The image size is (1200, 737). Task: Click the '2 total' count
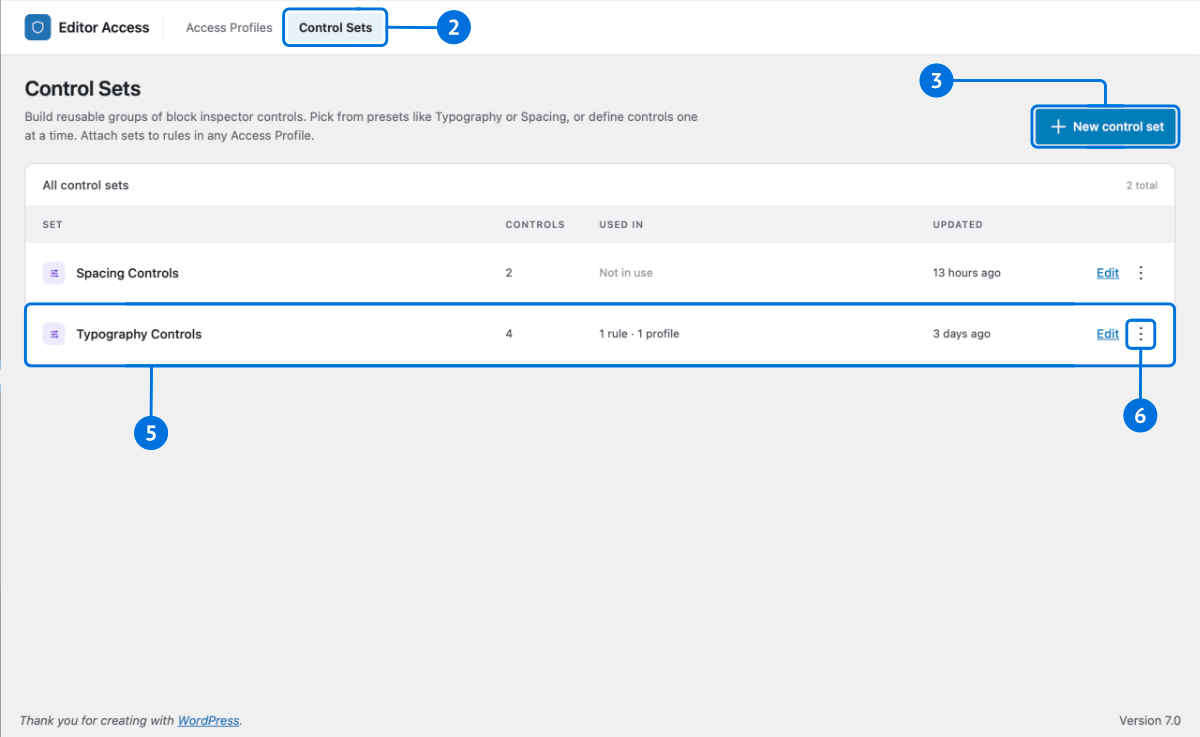click(x=1141, y=186)
